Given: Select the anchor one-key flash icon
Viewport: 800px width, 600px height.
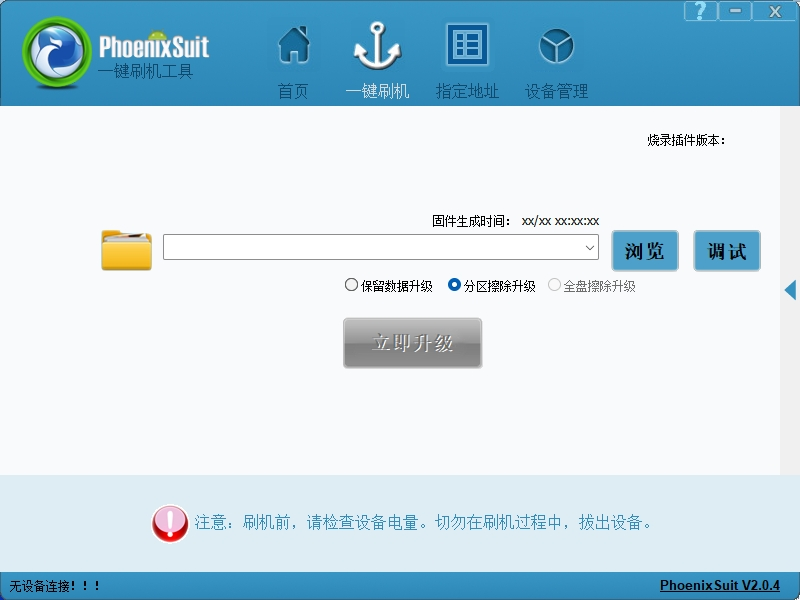Looking at the screenshot, I should pos(377,46).
